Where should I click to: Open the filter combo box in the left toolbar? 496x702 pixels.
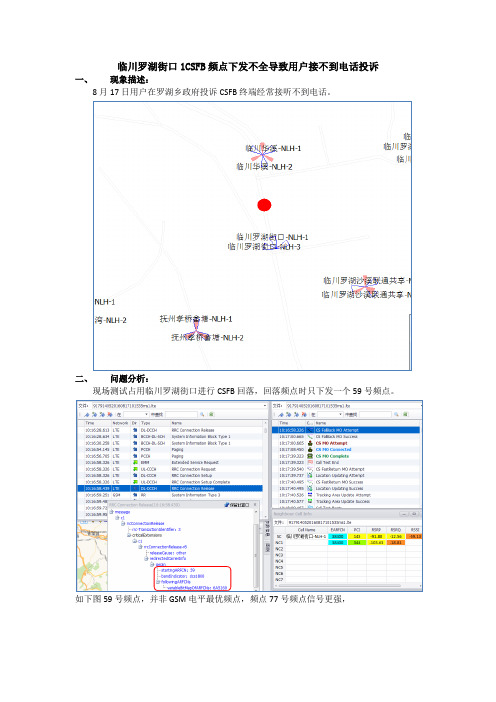[x=137, y=414]
